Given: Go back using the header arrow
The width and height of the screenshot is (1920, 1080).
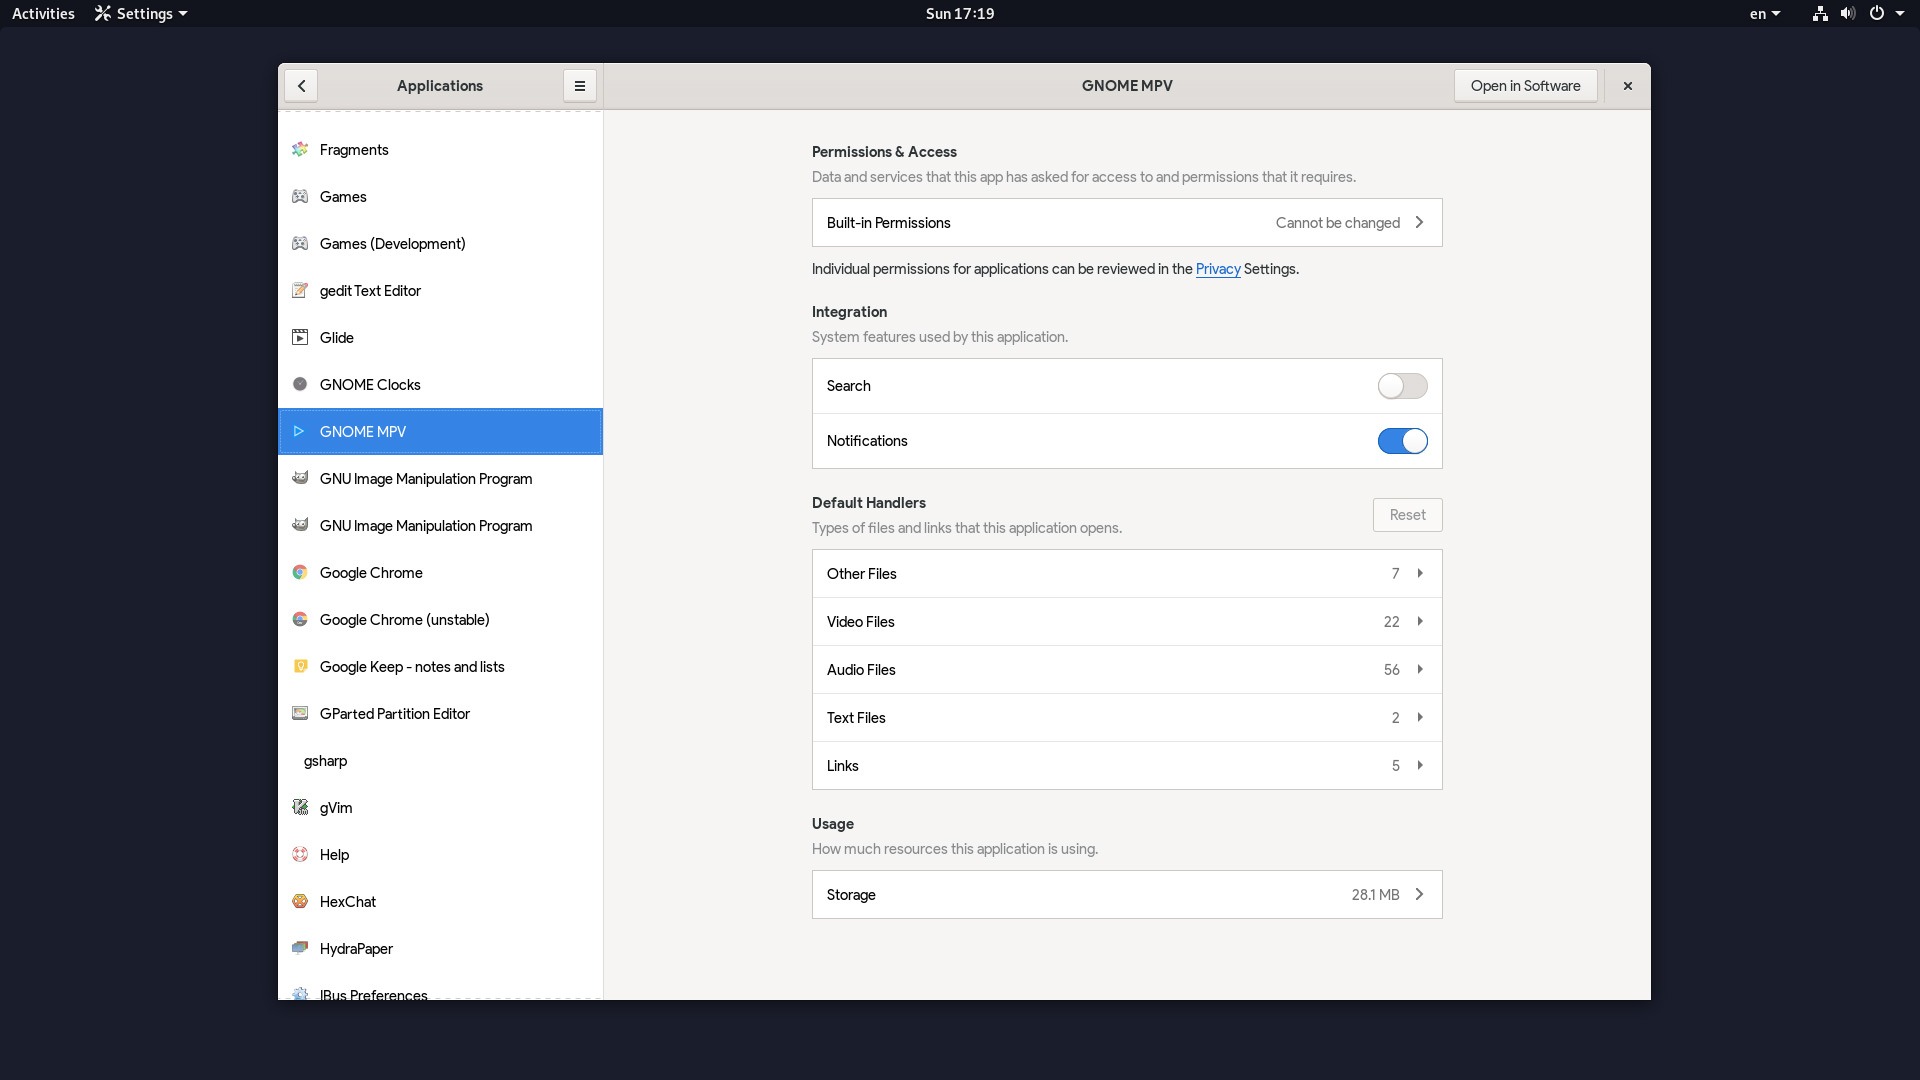Looking at the screenshot, I should coord(301,86).
